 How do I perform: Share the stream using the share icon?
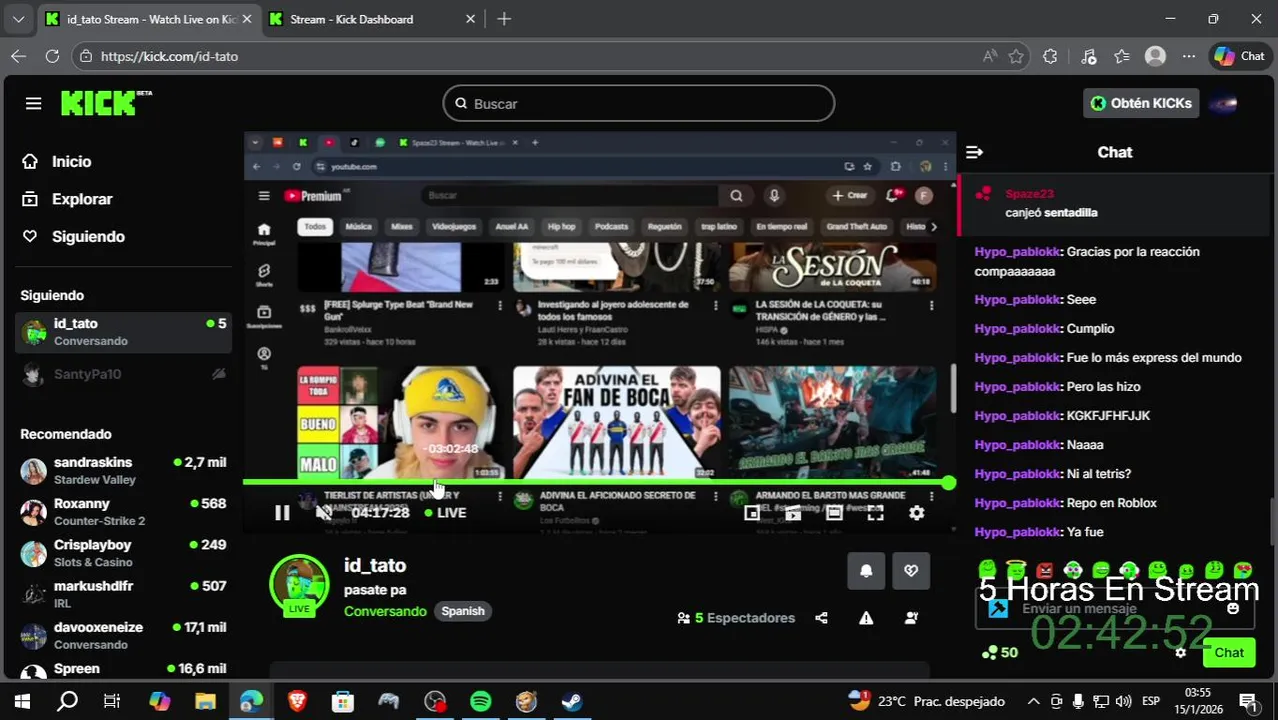click(821, 618)
